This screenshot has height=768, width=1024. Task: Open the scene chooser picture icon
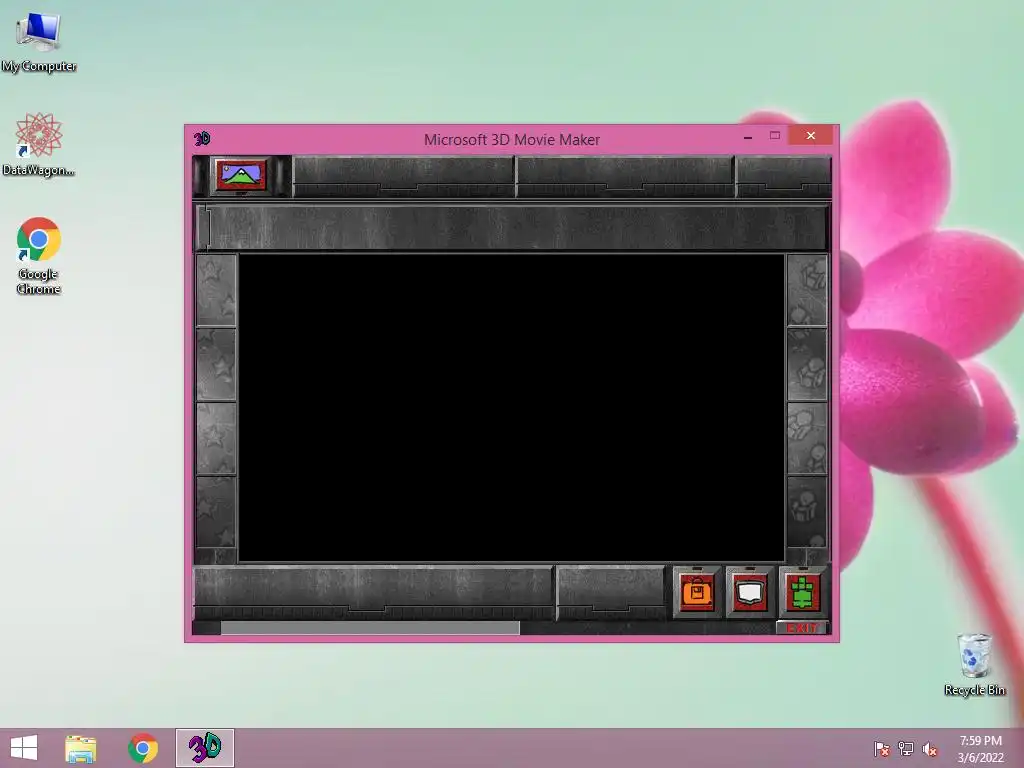point(242,175)
